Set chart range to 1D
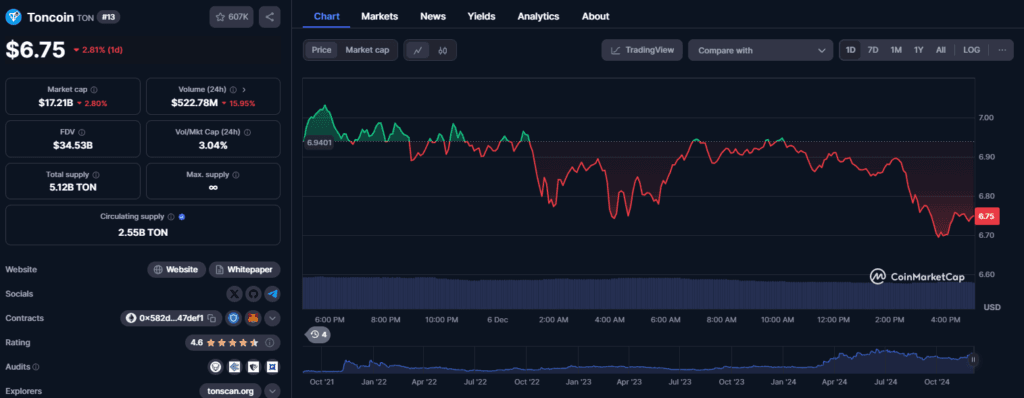This screenshot has width=1024, height=398. (851, 50)
